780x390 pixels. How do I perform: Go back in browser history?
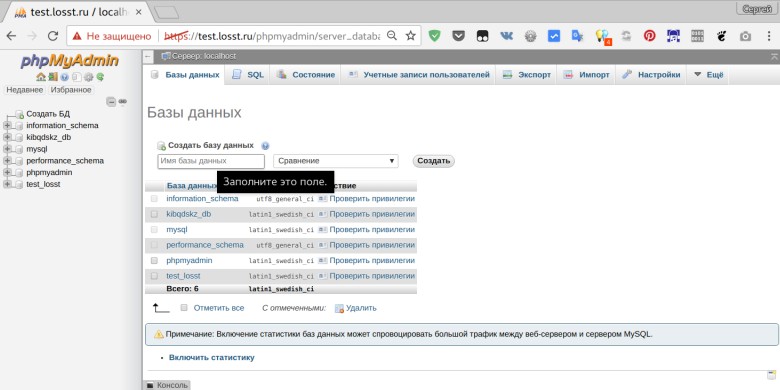click(11, 36)
